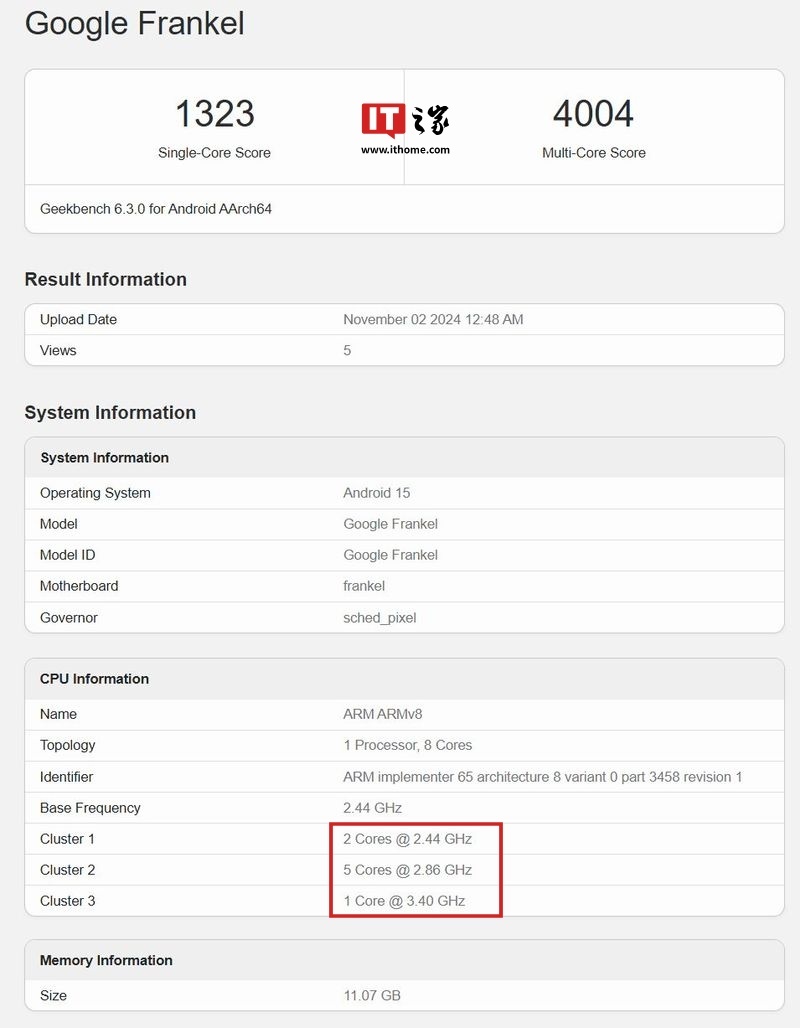Select the upload date November 02 2024 value
Image resolution: width=800 pixels, height=1028 pixels.
tap(433, 320)
